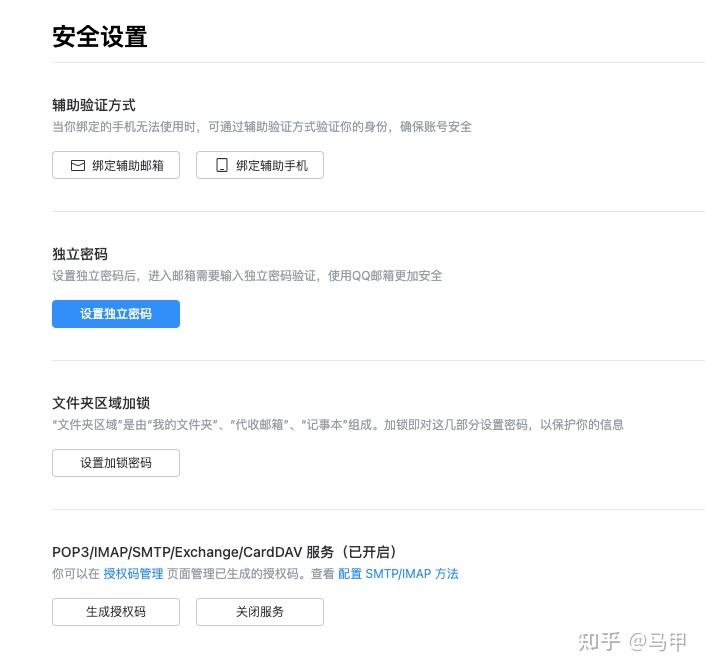
Task: Generate an authorization code via 生成授权码
Action: coord(116,612)
